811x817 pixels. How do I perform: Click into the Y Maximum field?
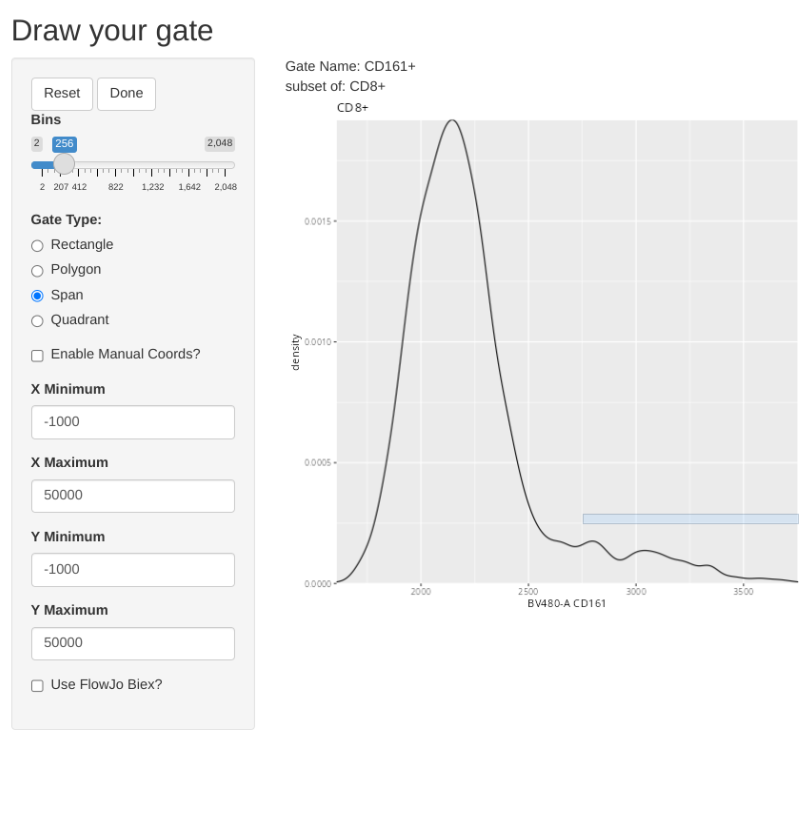(133, 644)
